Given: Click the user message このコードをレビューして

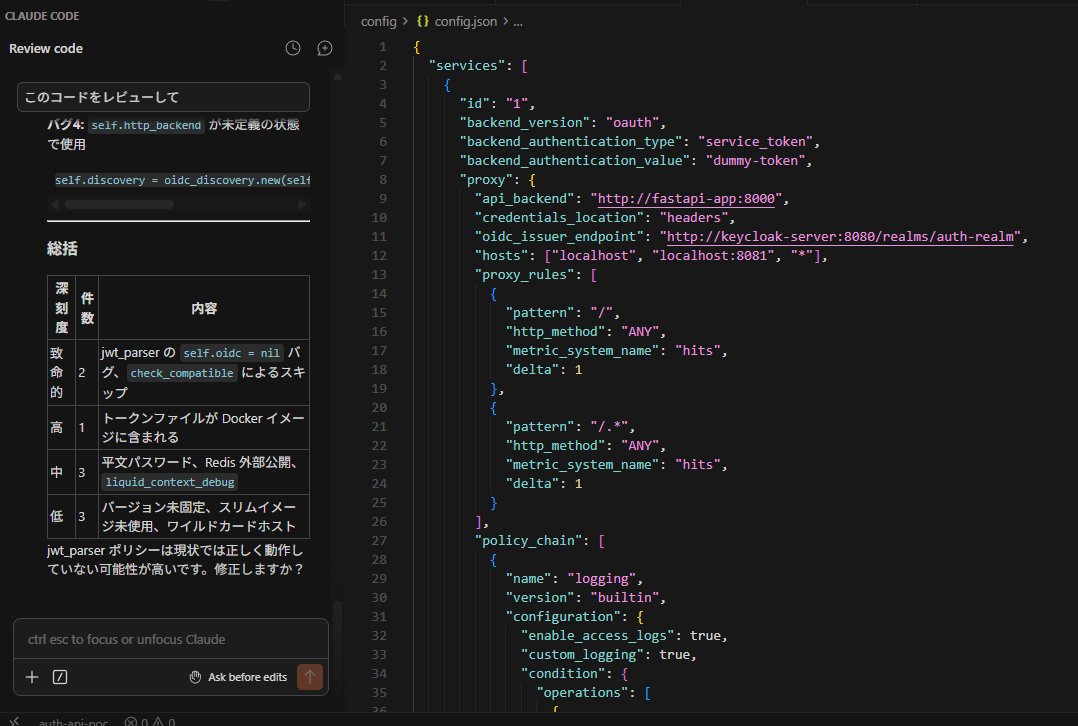Looking at the screenshot, I should [163, 97].
